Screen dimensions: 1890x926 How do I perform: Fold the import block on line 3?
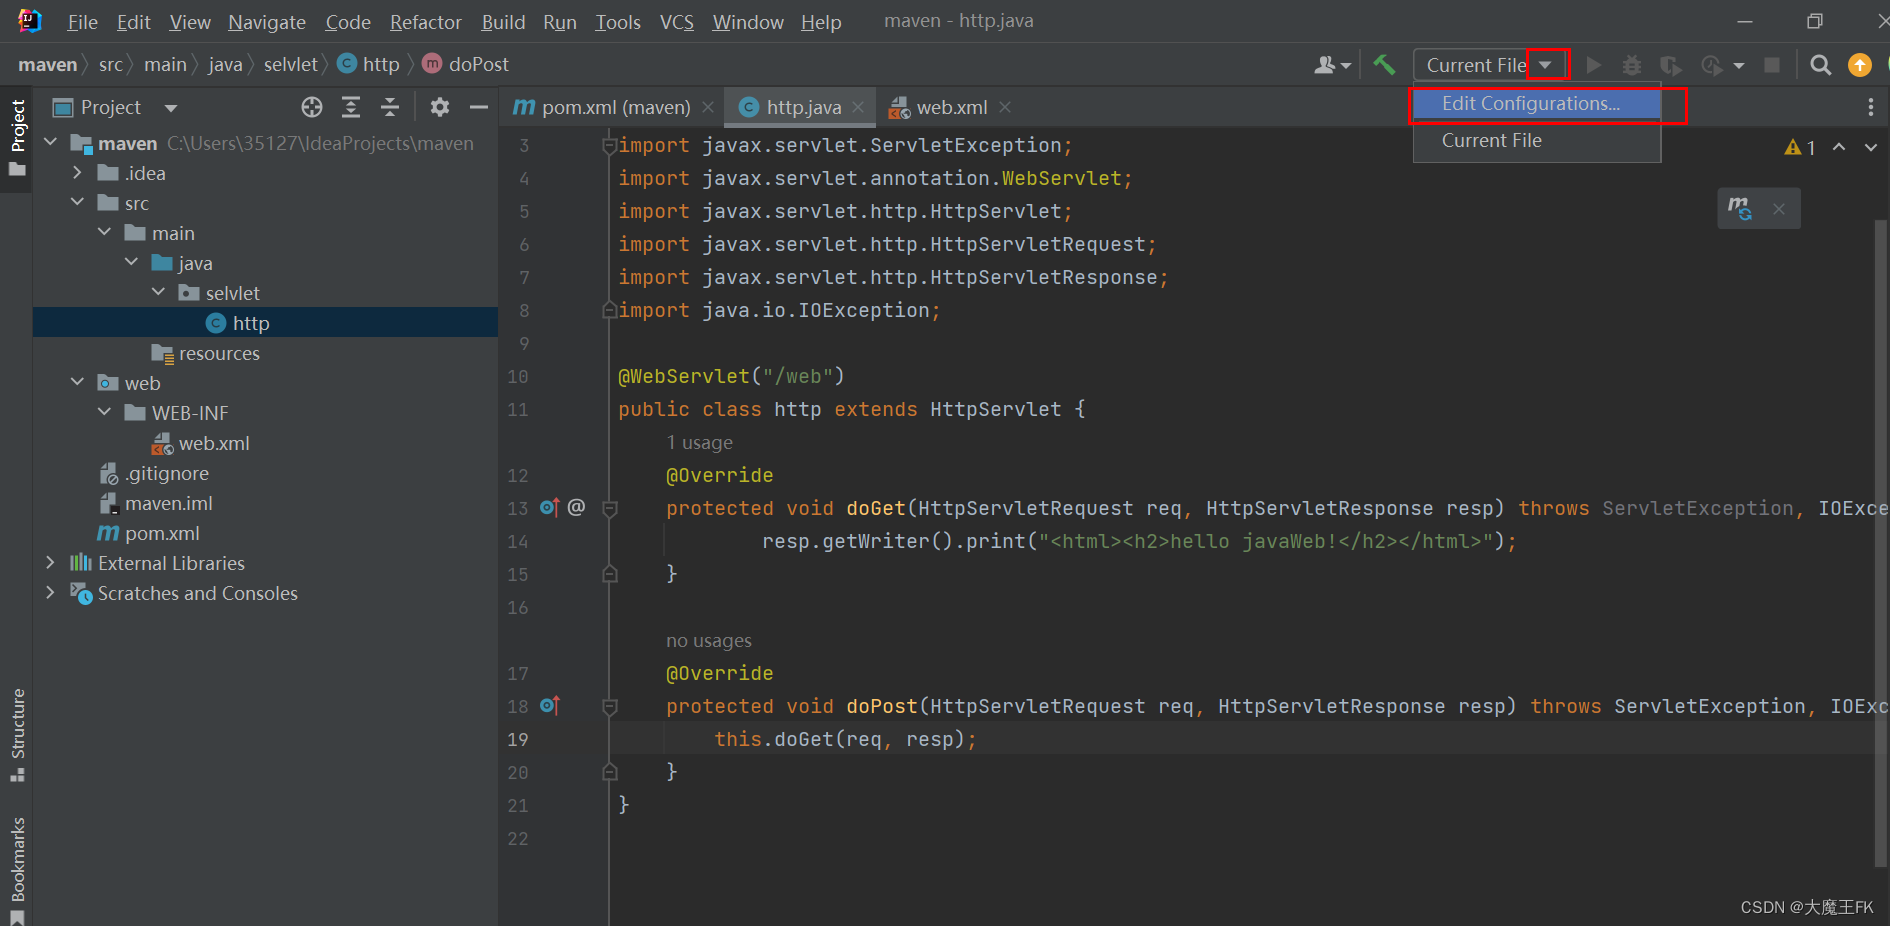[609, 146]
